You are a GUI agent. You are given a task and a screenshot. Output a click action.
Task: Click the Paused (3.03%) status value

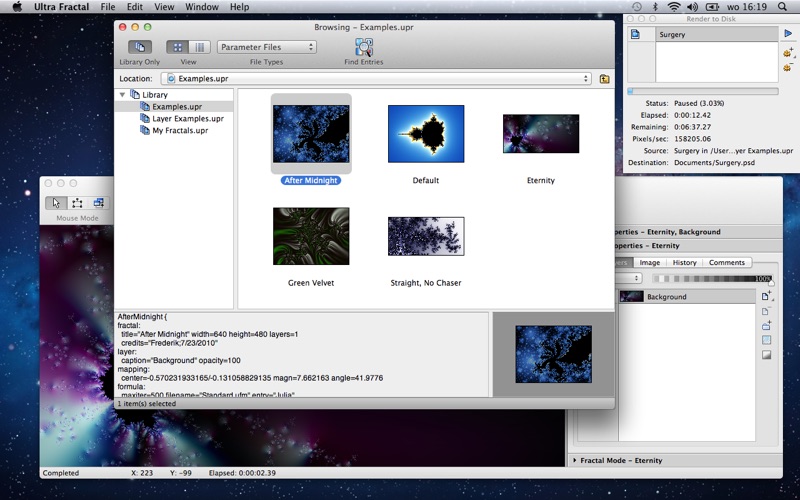pos(699,103)
